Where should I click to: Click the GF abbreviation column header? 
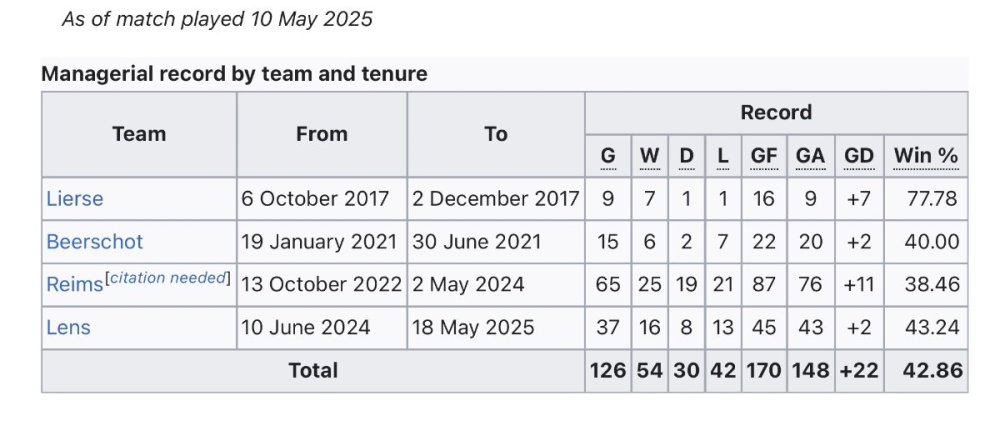pyautogui.click(x=764, y=156)
